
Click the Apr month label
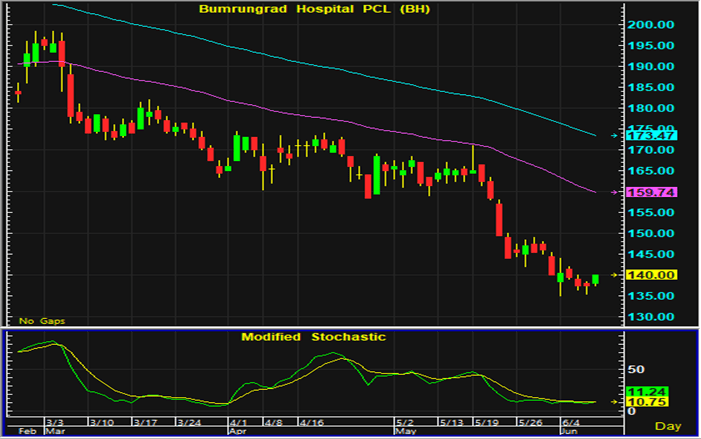pyautogui.click(x=237, y=433)
